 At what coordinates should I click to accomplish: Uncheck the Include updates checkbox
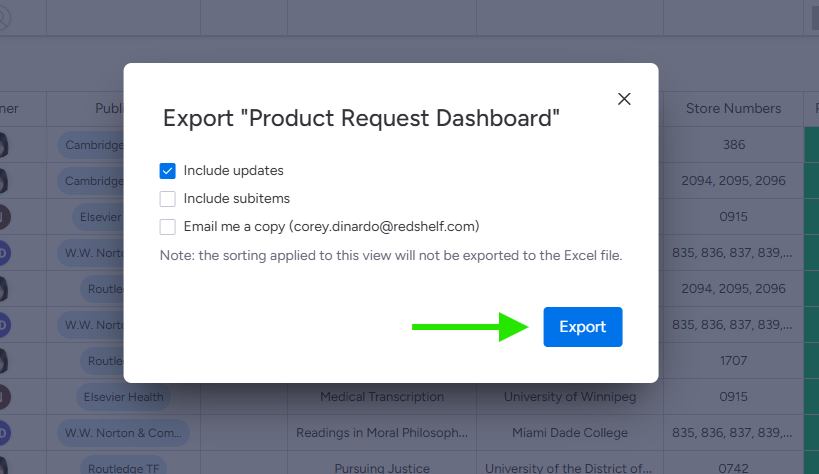click(x=168, y=171)
